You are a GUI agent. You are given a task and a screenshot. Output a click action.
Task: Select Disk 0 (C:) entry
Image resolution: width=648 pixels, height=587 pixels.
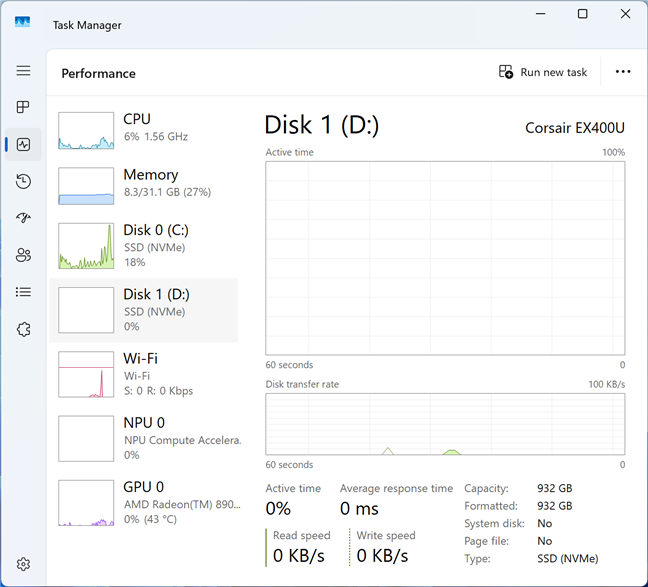click(144, 246)
